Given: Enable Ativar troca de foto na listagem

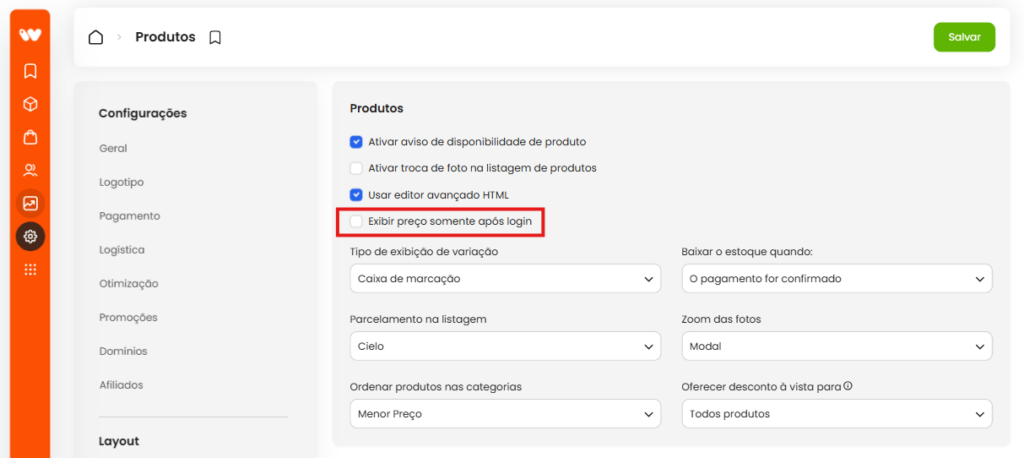Looking at the screenshot, I should tap(356, 168).
